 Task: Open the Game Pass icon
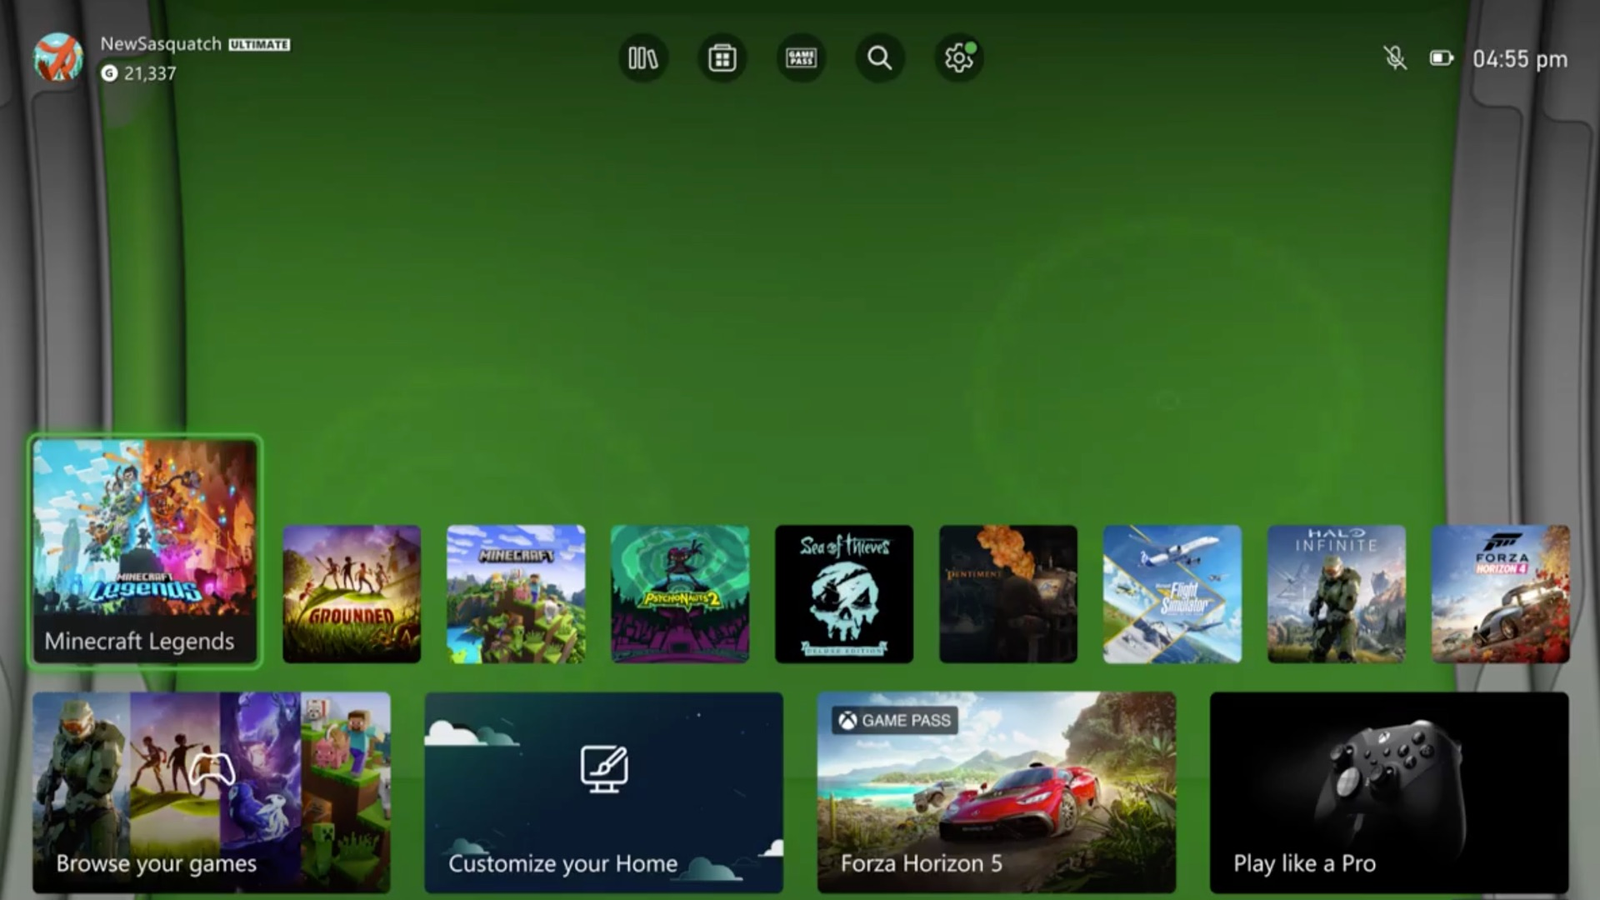pyautogui.click(x=801, y=58)
